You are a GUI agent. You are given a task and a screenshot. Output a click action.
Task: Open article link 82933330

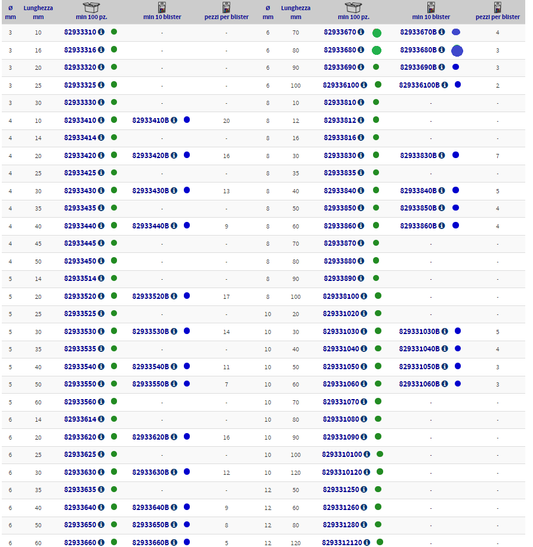[80, 103]
